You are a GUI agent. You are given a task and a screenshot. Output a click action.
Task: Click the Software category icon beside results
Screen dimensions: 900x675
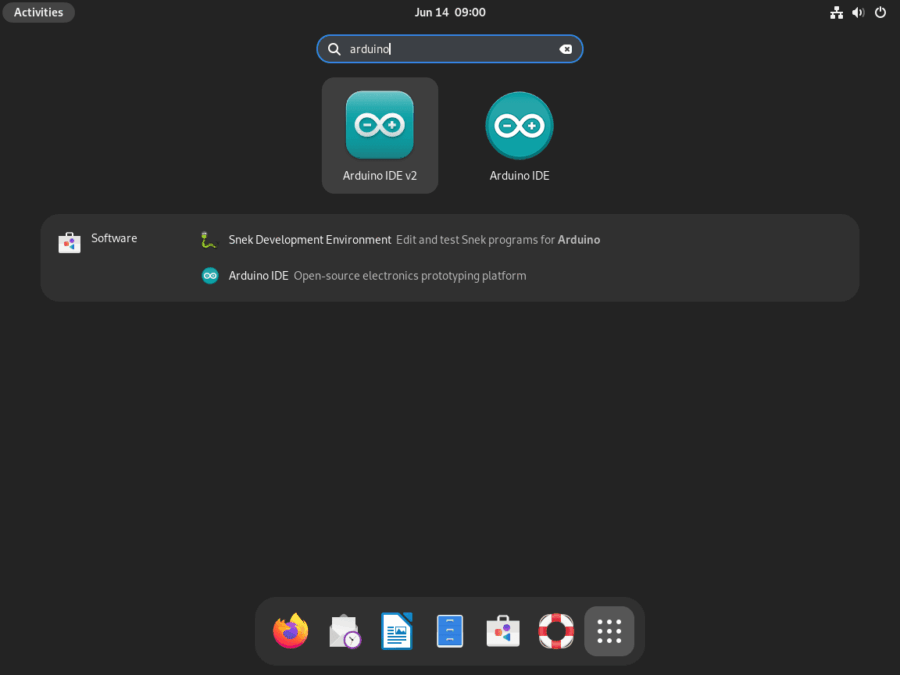[x=69, y=242]
